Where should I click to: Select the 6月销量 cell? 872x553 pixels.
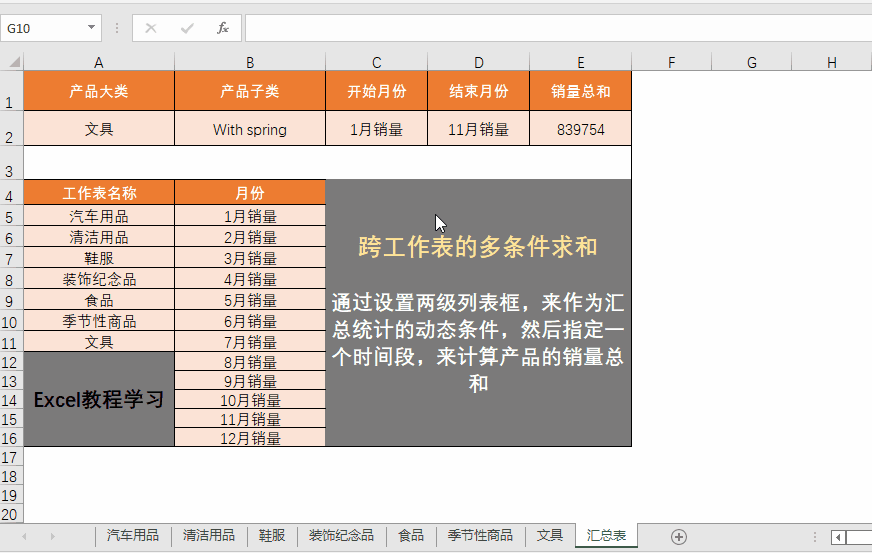[250, 321]
